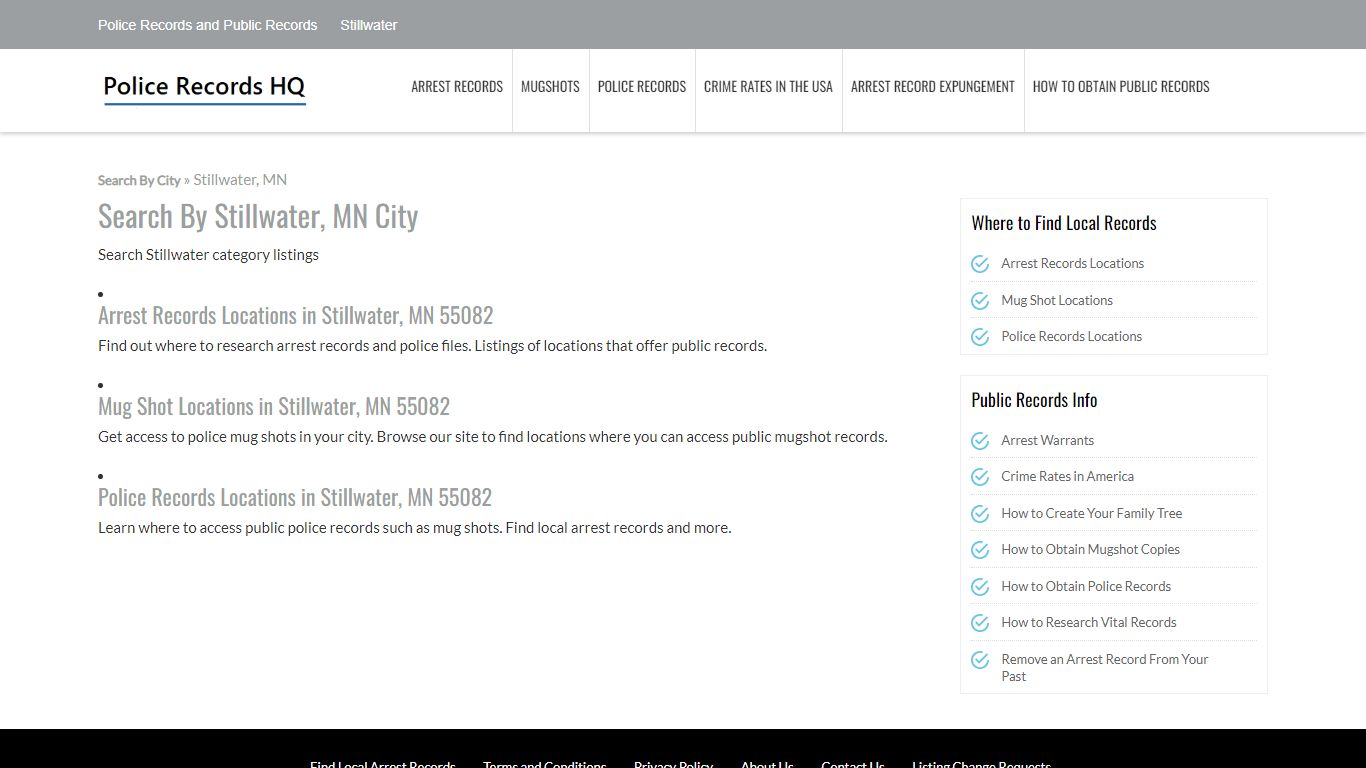This screenshot has width=1366, height=768.
Task: Click checkmark icon beside Arrest Warrants
Action: [980, 441]
